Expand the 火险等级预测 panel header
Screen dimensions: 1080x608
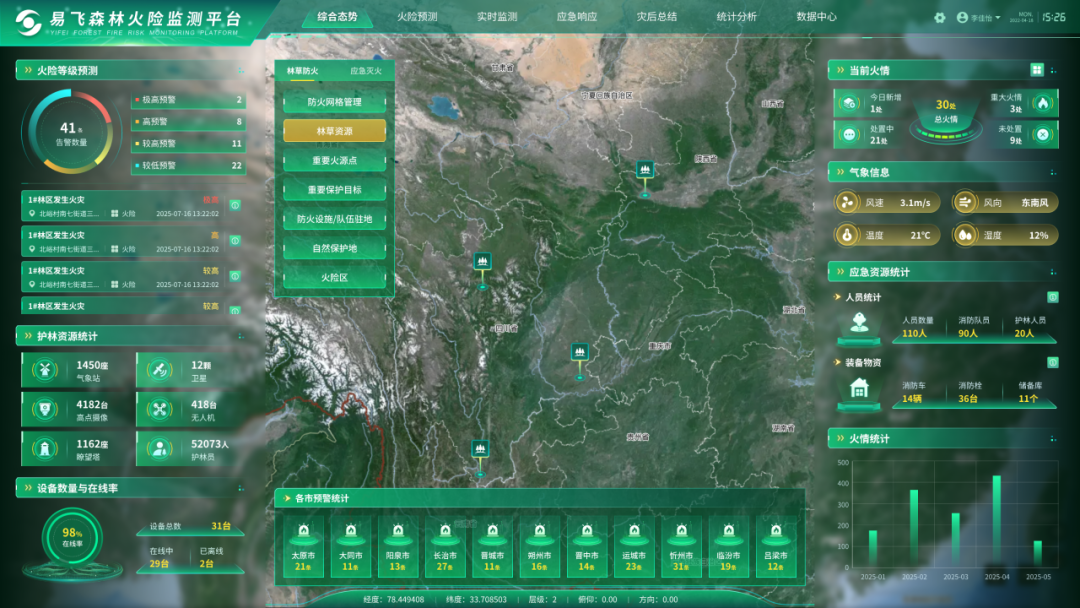point(68,70)
